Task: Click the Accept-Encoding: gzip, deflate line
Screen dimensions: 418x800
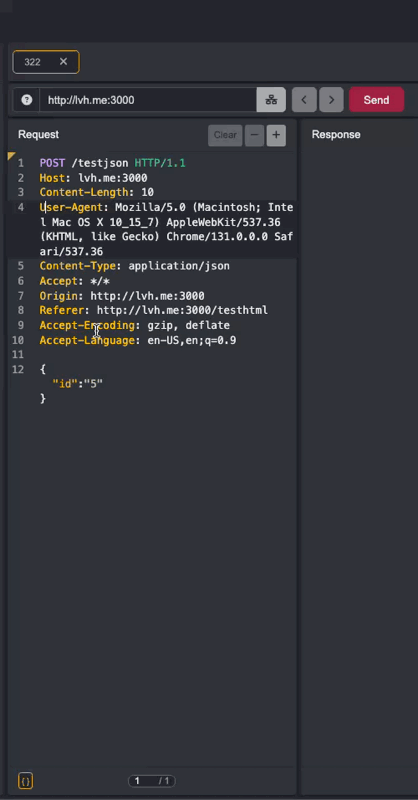Action: [x=135, y=325]
